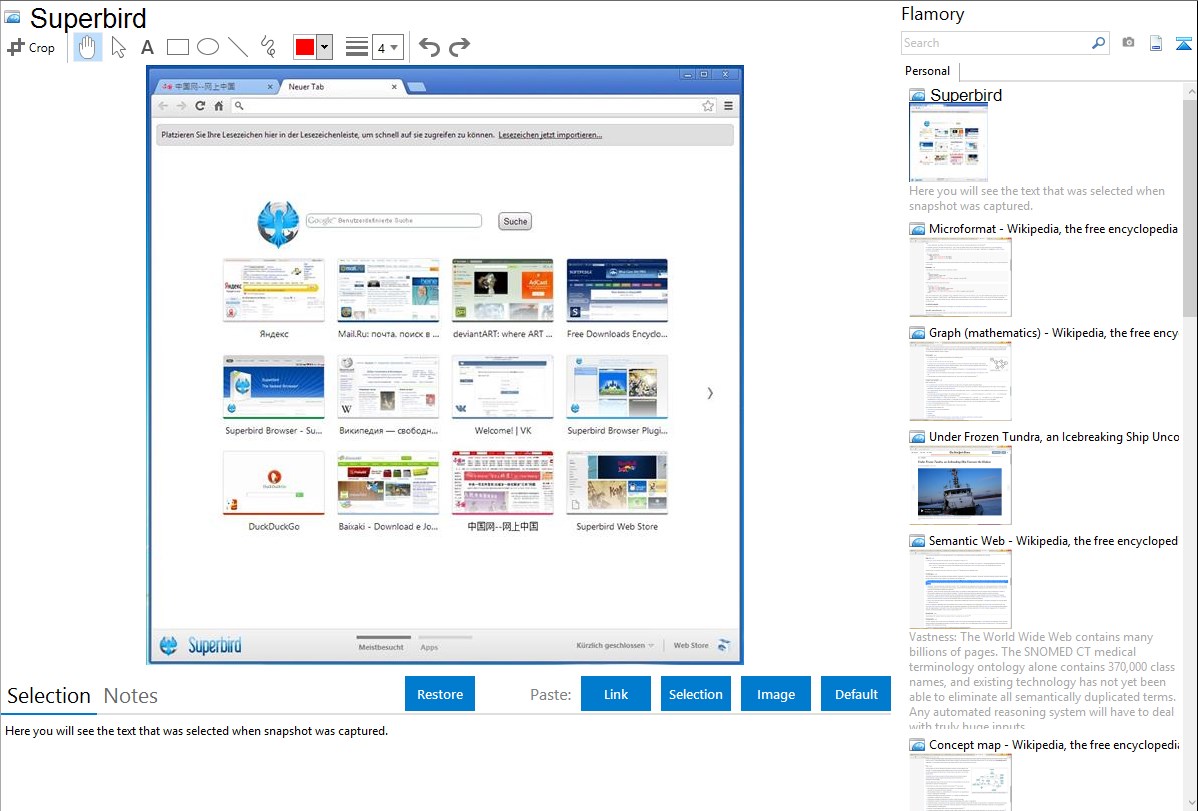Activate the hand pan tool

87,47
